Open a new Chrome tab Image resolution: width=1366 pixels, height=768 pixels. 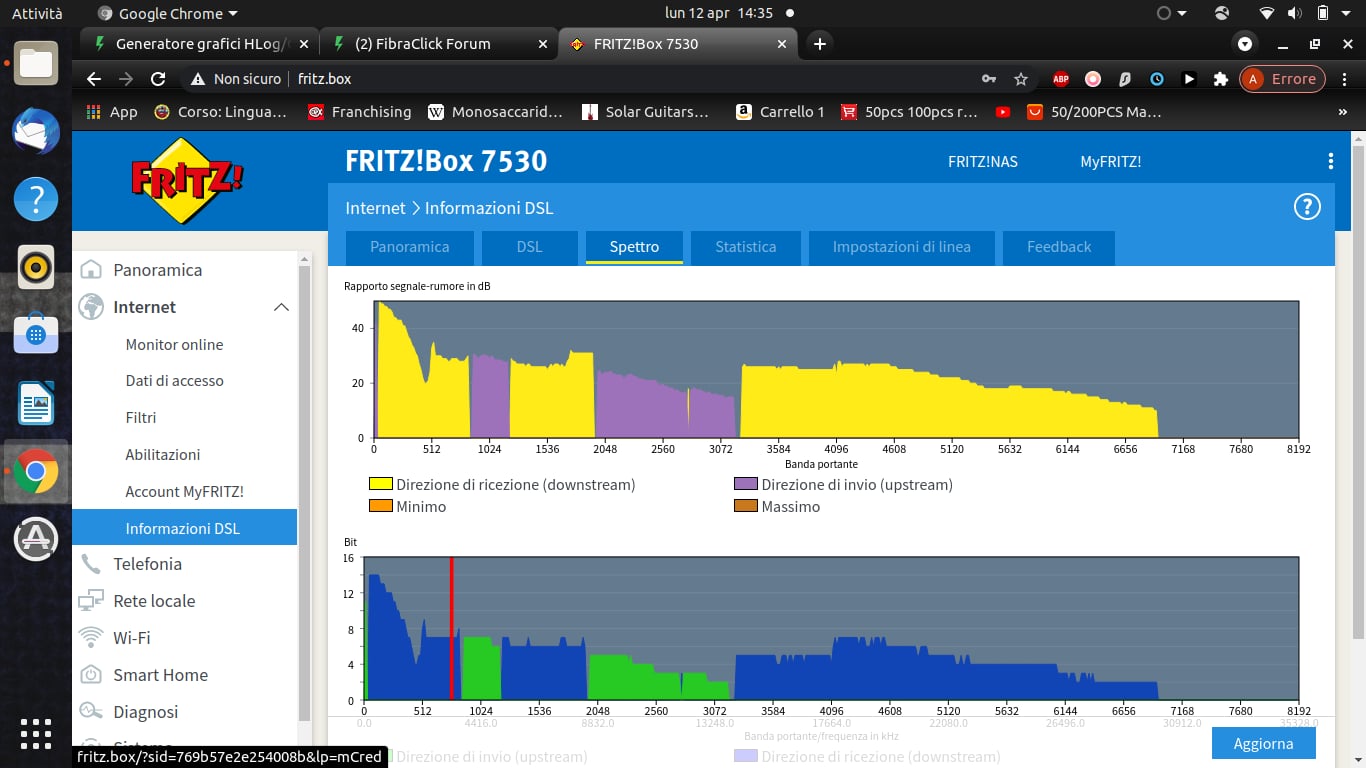819,44
